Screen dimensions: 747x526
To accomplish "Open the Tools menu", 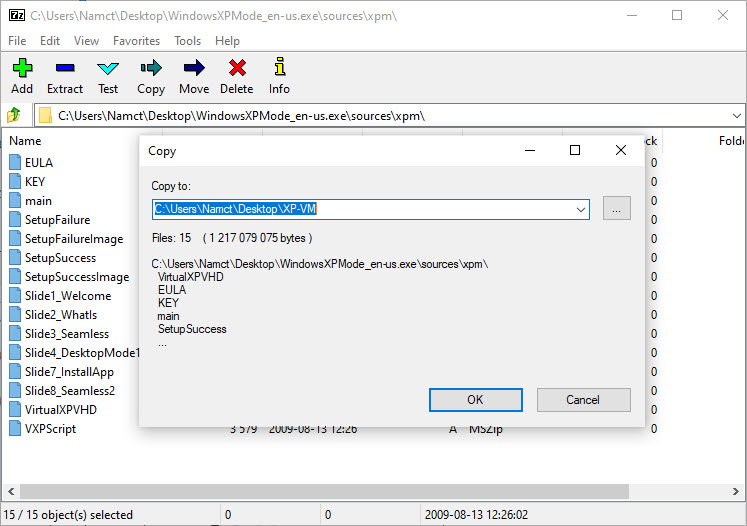I will point(187,41).
